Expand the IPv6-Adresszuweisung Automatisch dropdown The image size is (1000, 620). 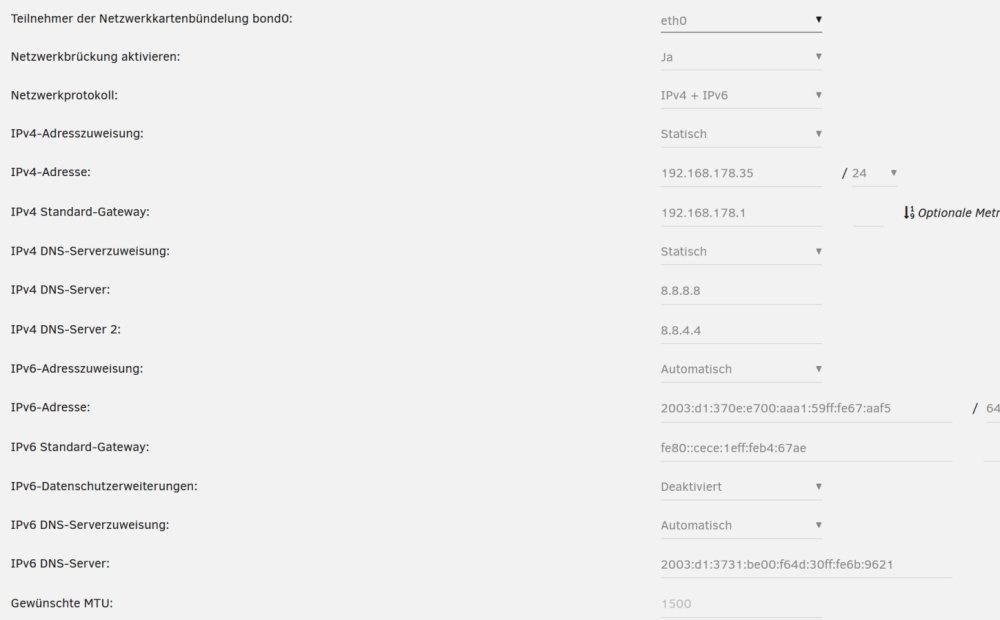(x=741, y=369)
